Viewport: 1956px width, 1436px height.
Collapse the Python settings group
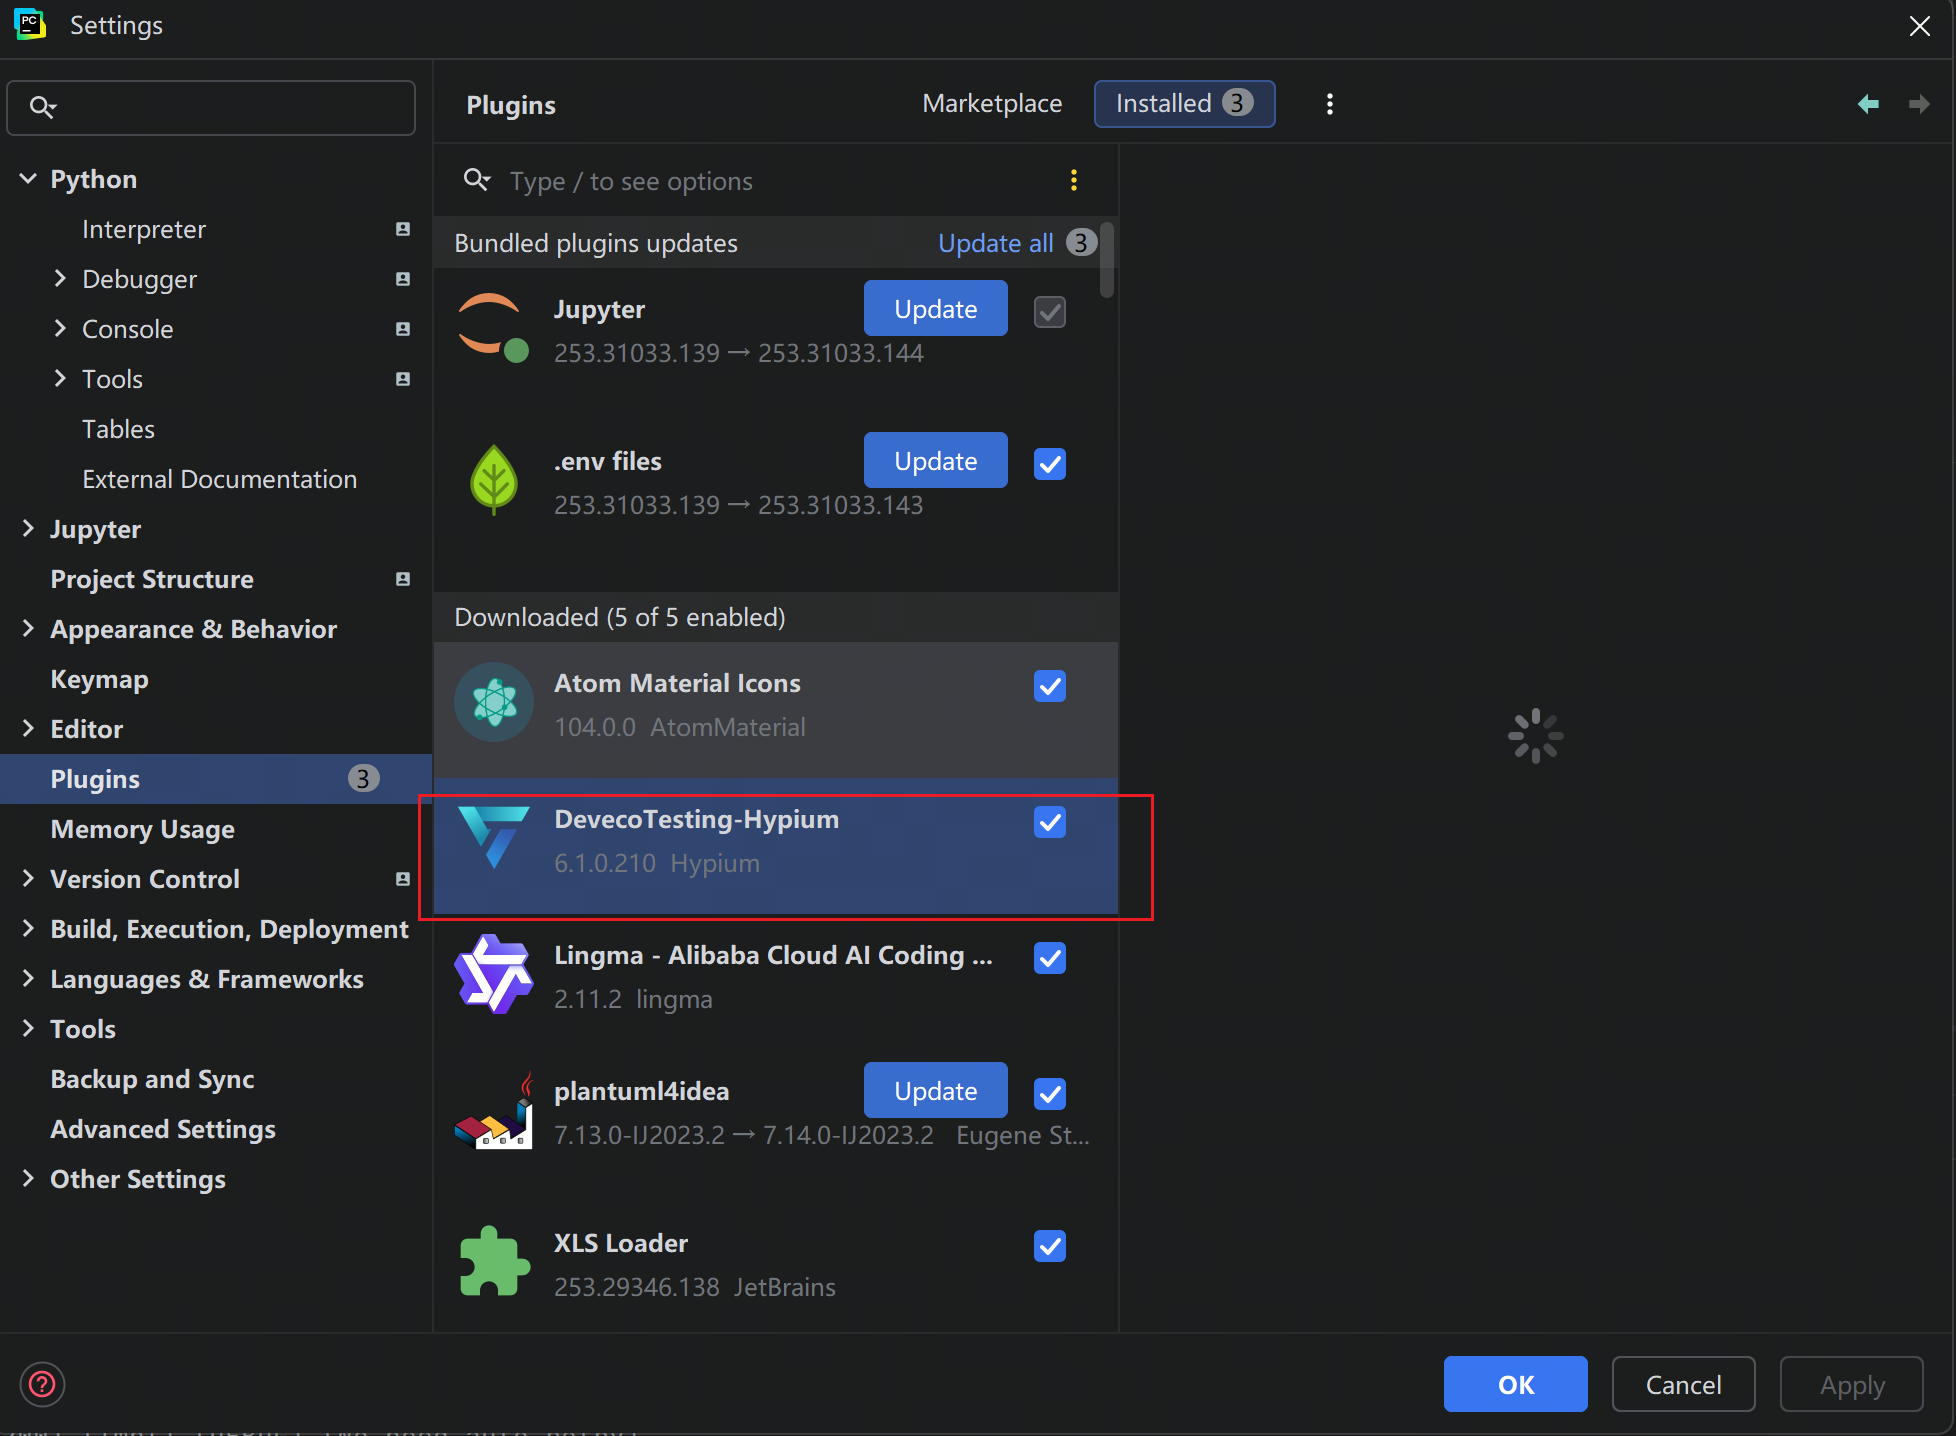(28, 179)
